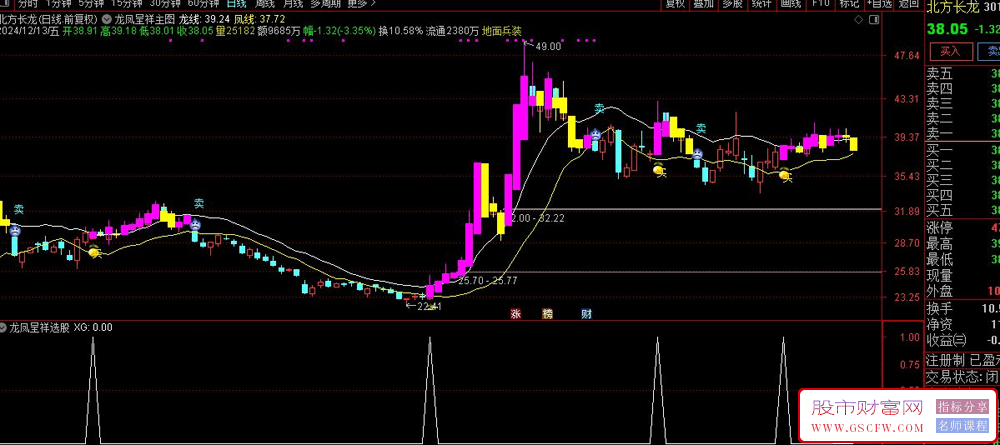Click the 买五 order book row
This screenshot has width=1000, height=445.
pyautogui.click(x=962, y=209)
